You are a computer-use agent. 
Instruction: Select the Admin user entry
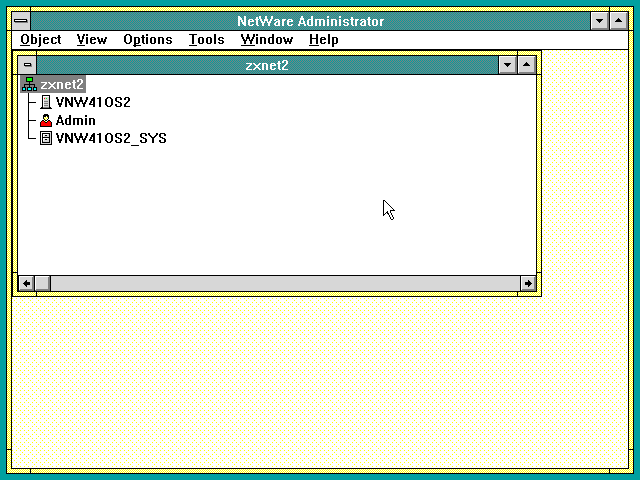[76, 120]
